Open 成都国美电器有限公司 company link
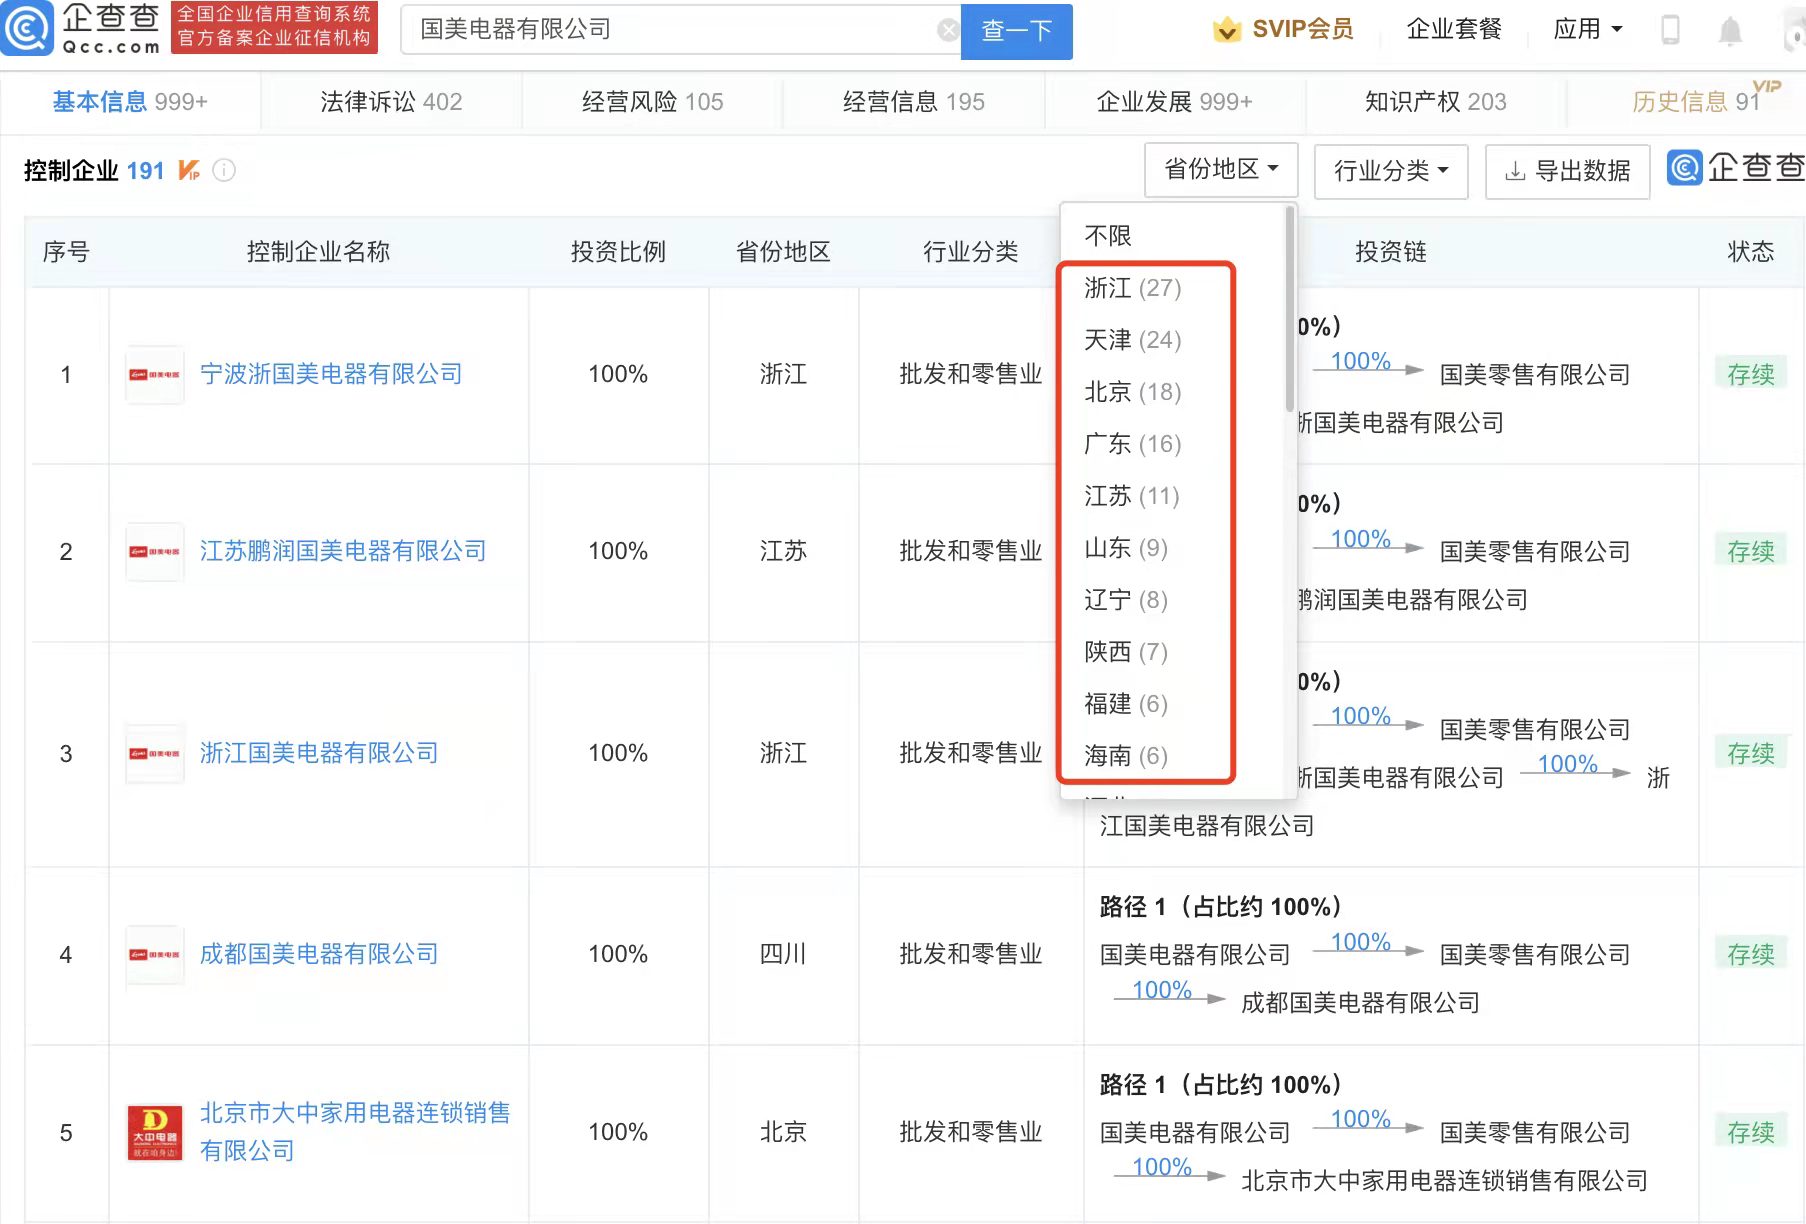Image resolution: width=1806 pixels, height=1224 pixels. (x=319, y=954)
